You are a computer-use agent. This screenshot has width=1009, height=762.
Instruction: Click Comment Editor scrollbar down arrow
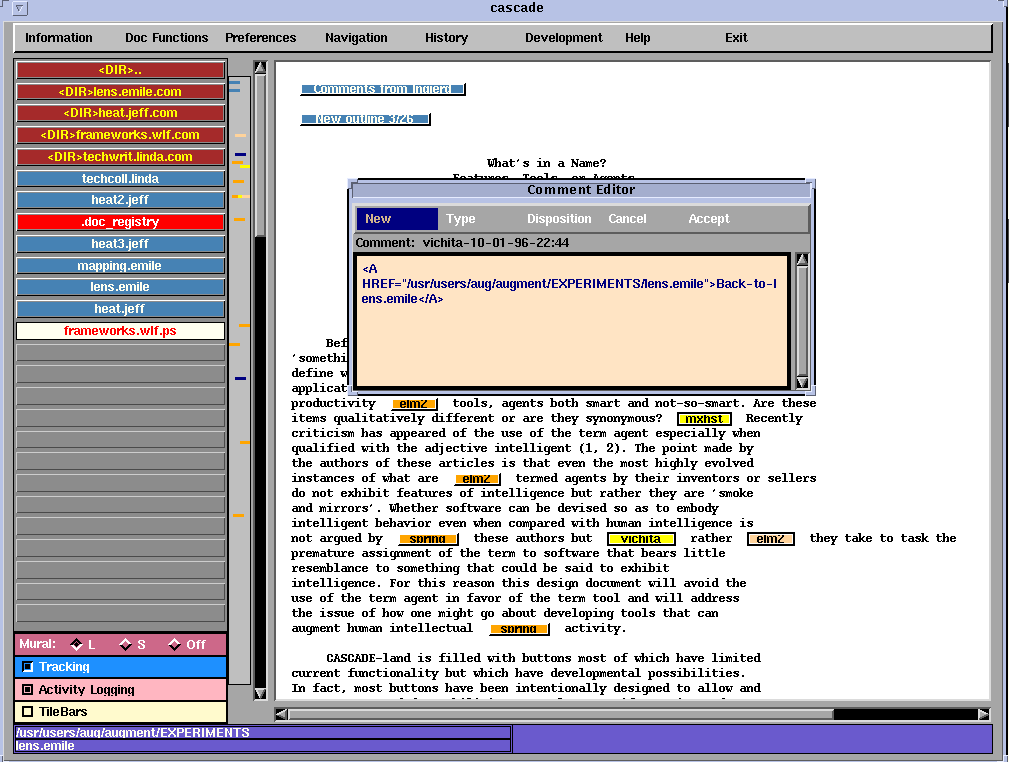[802, 382]
